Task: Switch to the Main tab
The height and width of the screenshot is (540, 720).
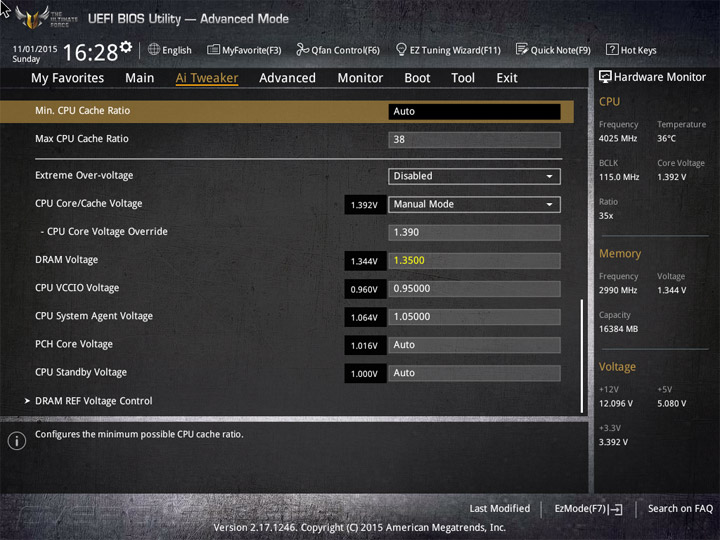Action: pyautogui.click(x=140, y=78)
